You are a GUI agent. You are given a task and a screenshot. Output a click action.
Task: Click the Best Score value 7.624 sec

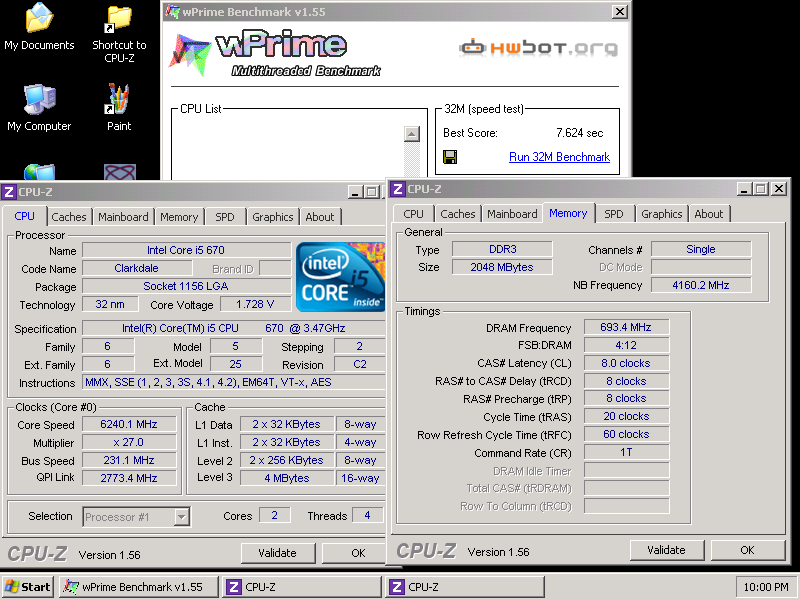580,133
